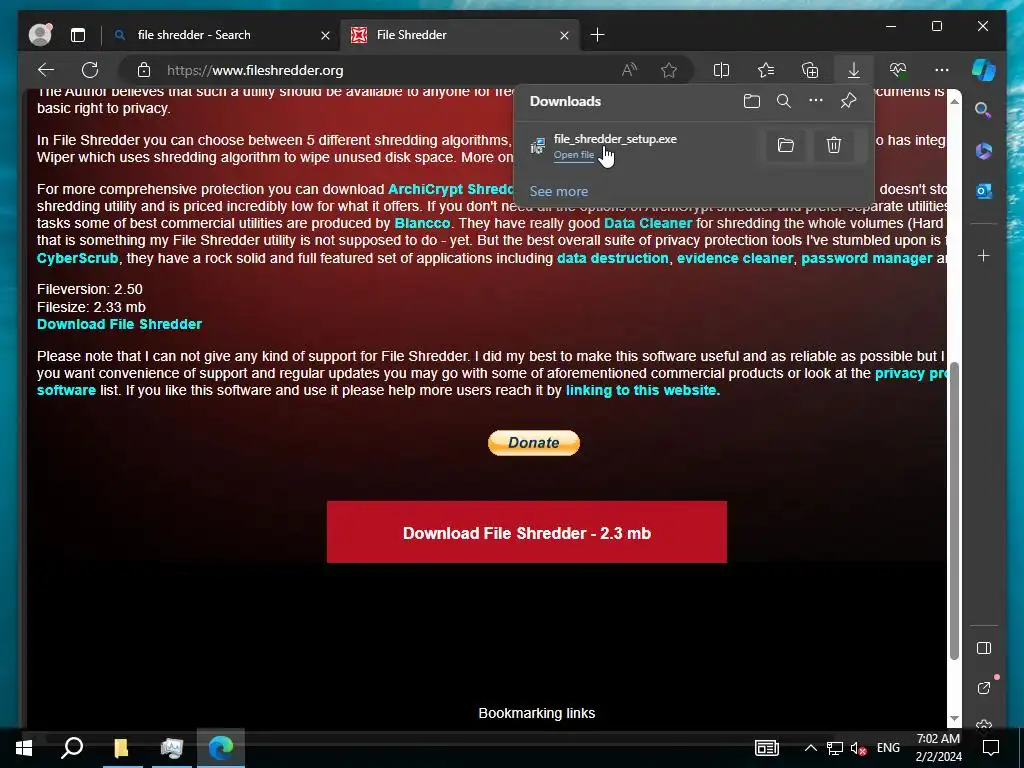Viewport: 1024px width, 768px height.
Task: Click the address bar URL
Action: click(x=255, y=70)
